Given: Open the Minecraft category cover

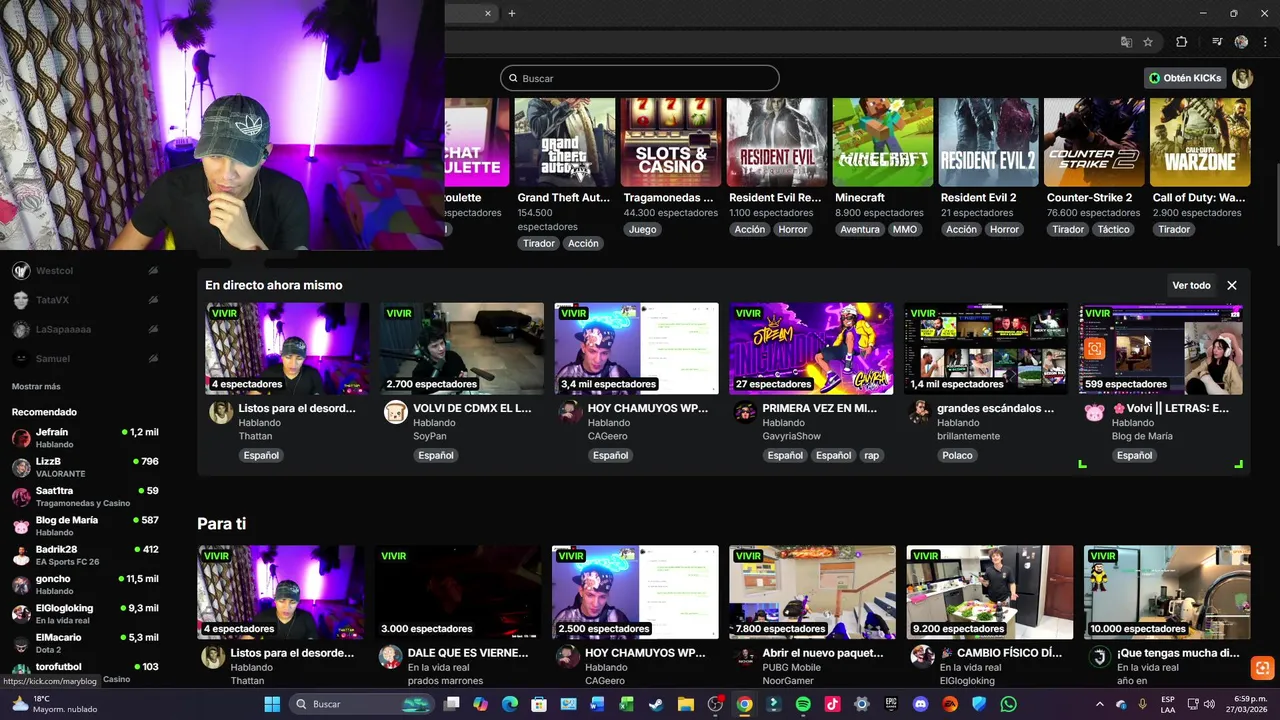Looking at the screenshot, I should coord(882,142).
